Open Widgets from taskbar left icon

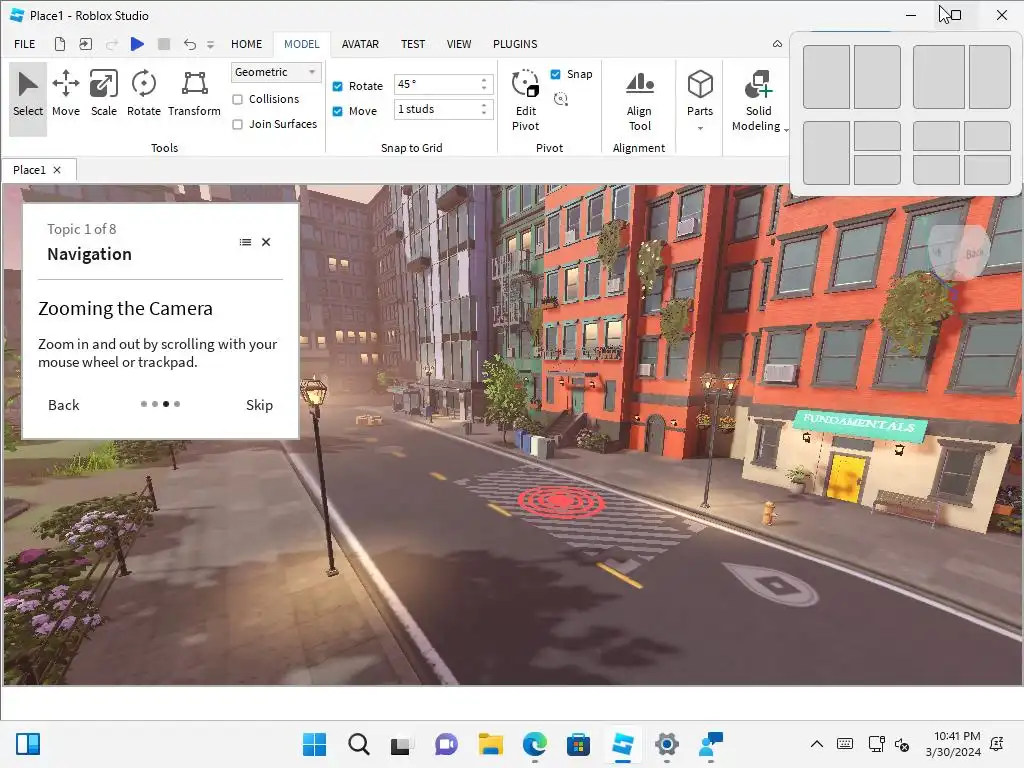tap(28, 744)
